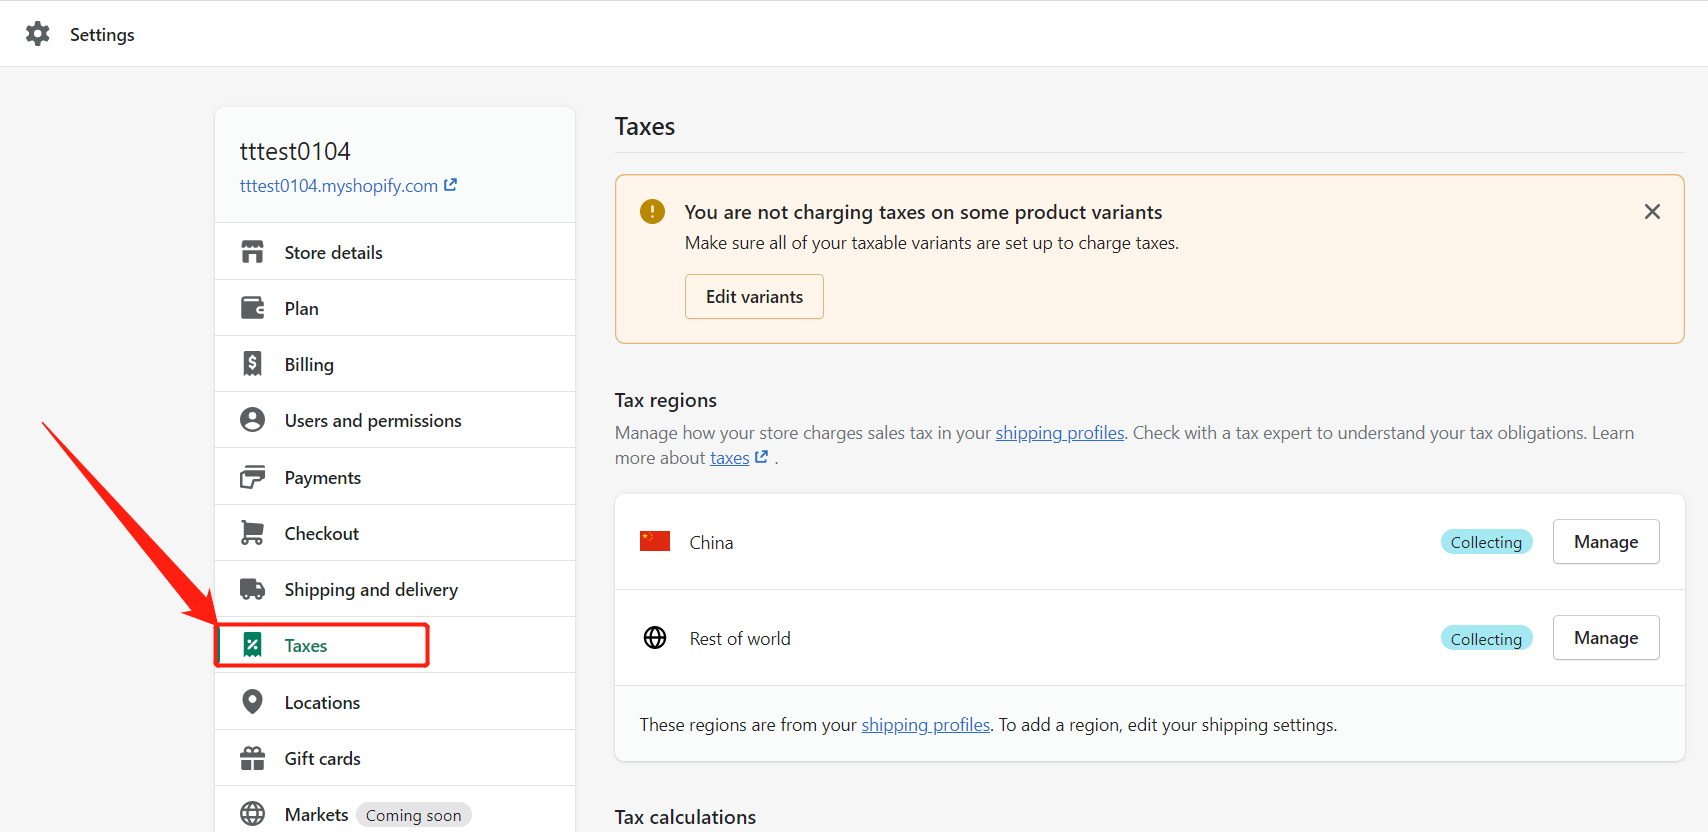The image size is (1708, 832).
Task: Select Users and permissions
Action: (395, 420)
